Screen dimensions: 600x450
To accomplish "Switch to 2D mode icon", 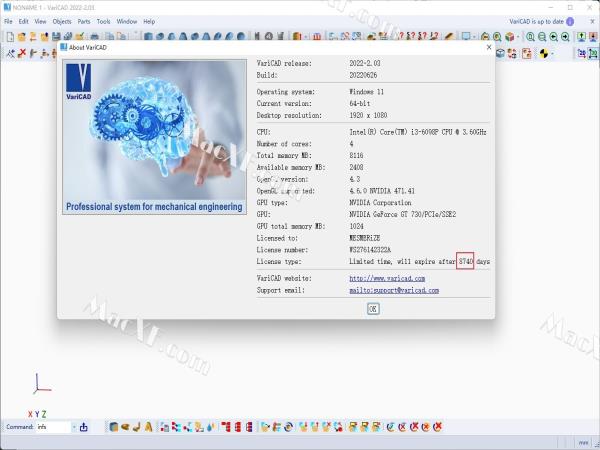I will click(x=582, y=54).
